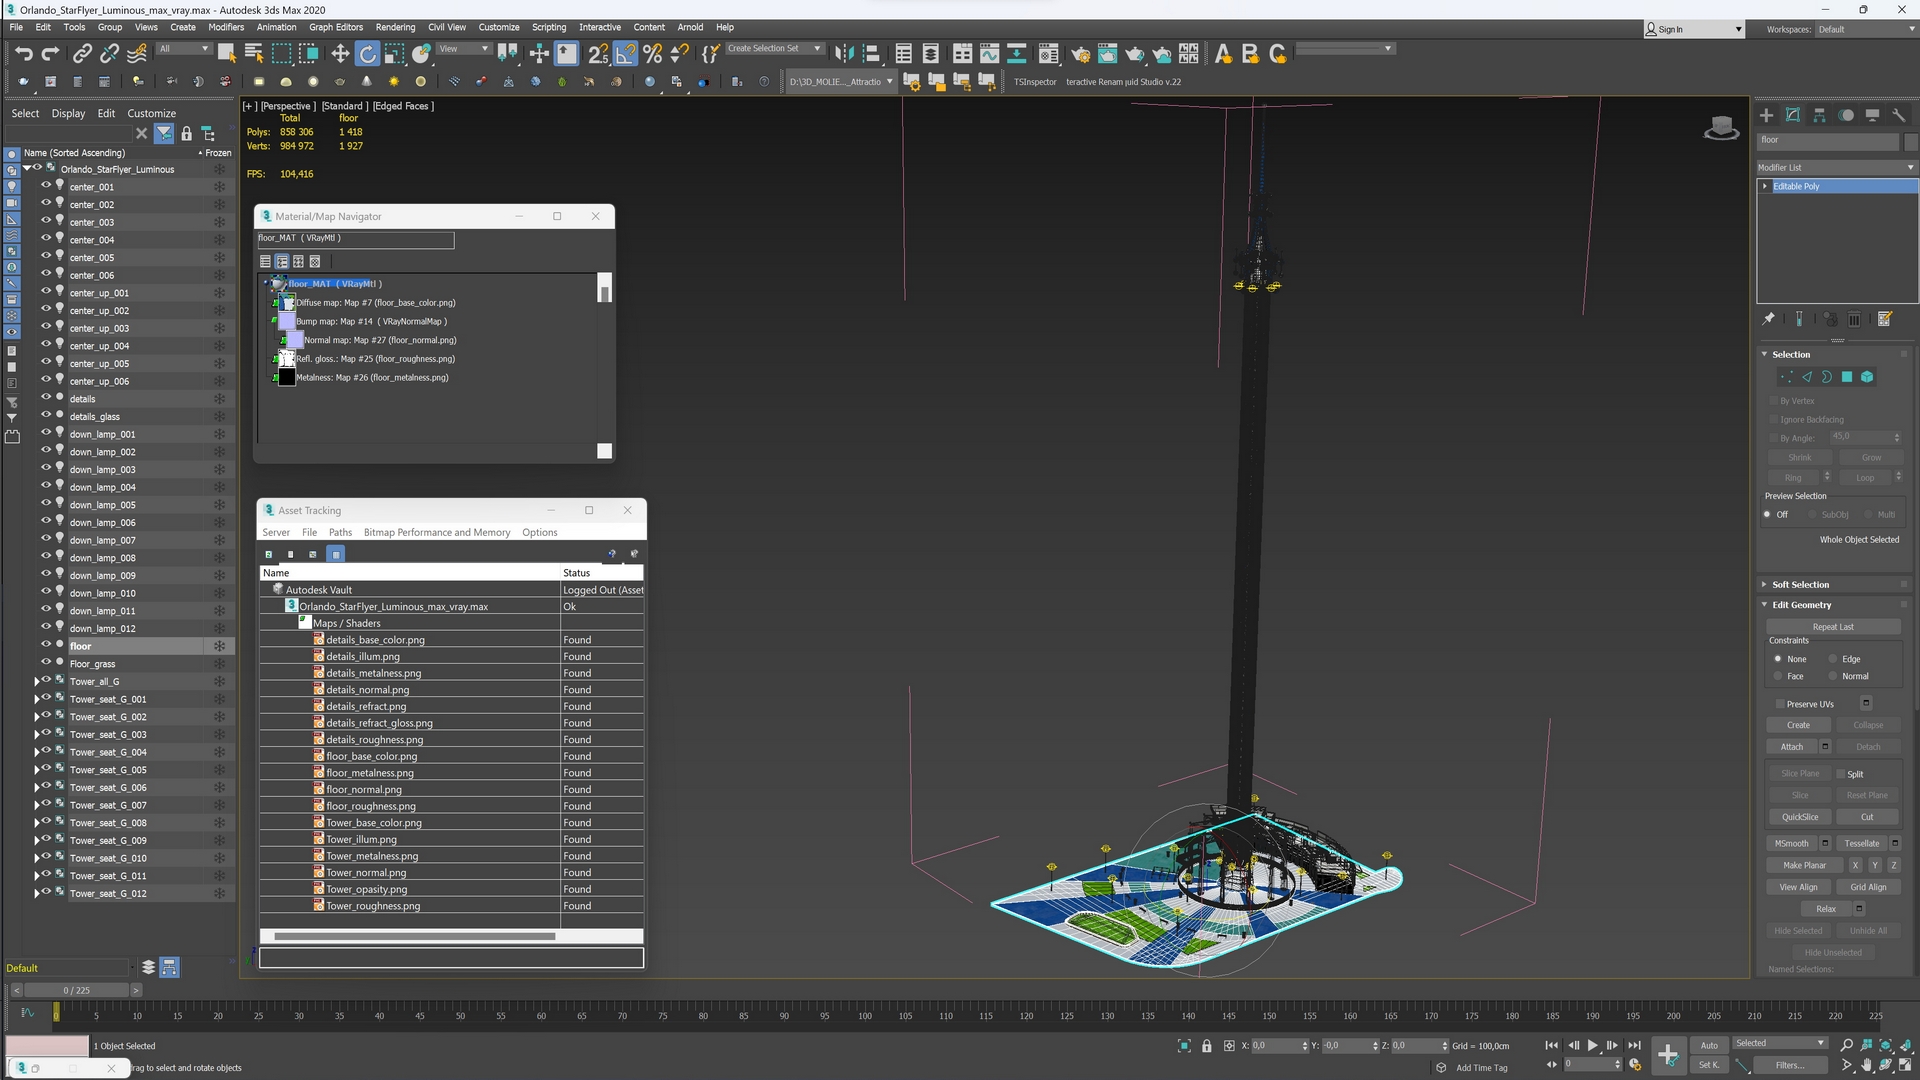Open the Utilities wrench tab
The height and width of the screenshot is (1080, 1920).
coord(1899,116)
